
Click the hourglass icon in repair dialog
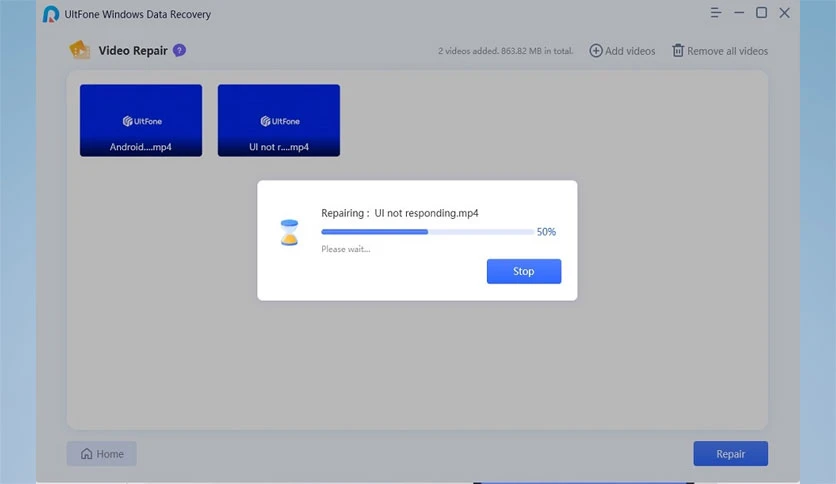[290, 232]
